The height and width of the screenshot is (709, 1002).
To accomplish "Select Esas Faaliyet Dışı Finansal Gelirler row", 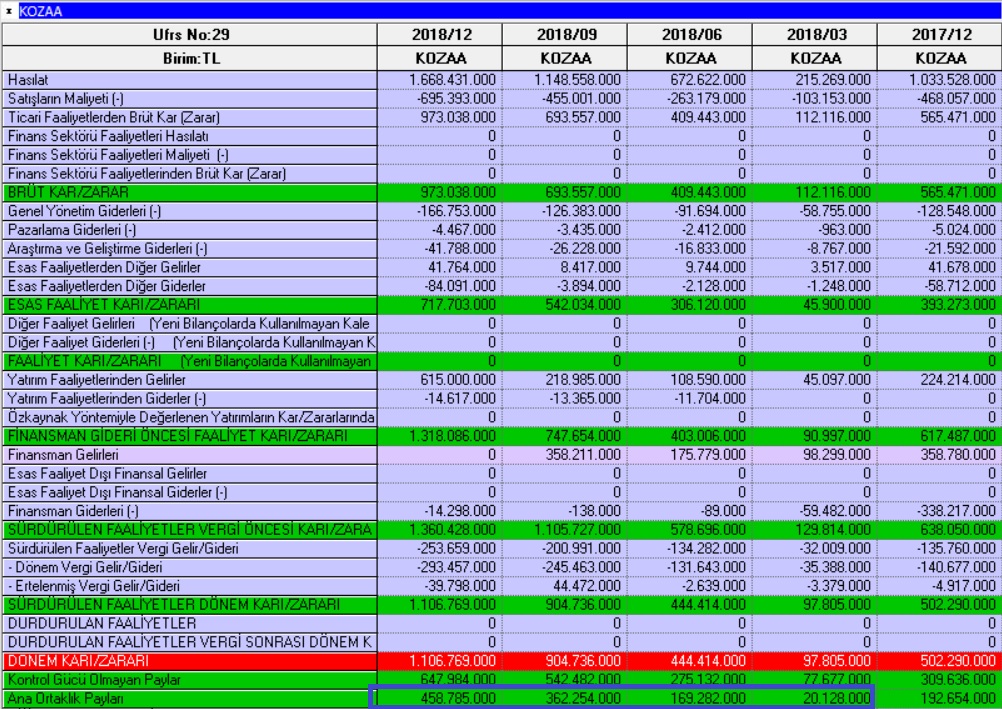I will pyautogui.click(x=190, y=473).
